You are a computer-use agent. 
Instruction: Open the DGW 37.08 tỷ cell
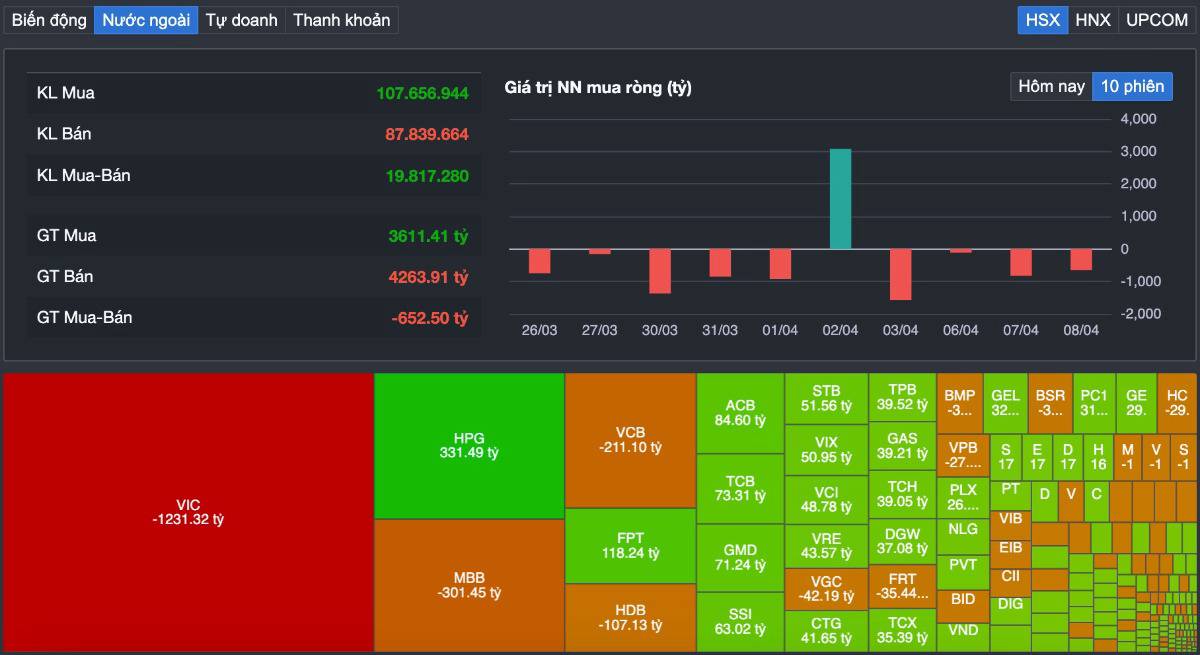click(x=902, y=541)
